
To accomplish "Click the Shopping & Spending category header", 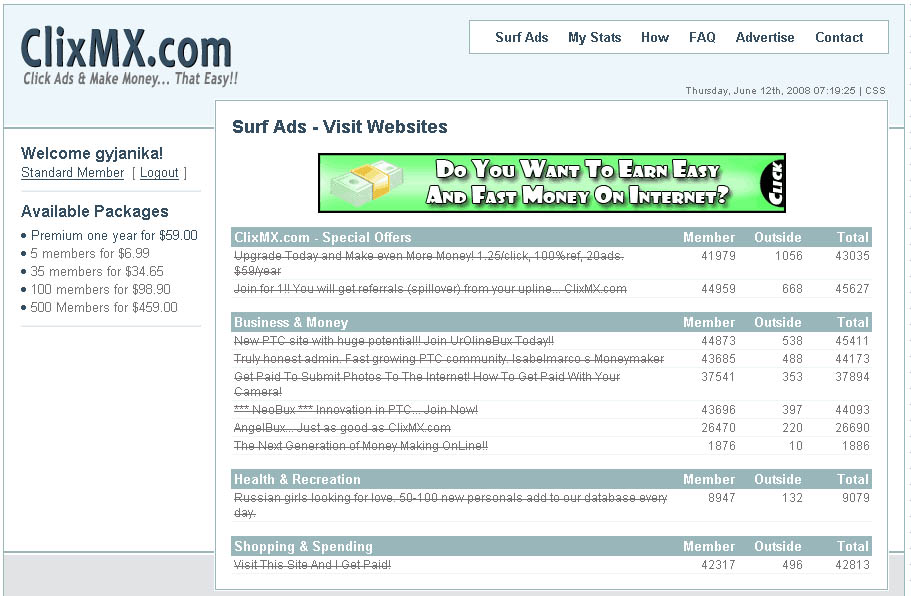I will [x=303, y=546].
